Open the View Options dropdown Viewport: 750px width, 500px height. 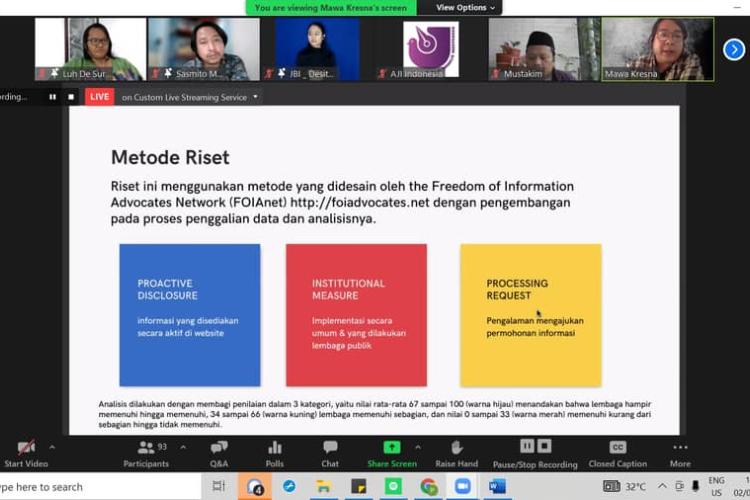point(466,7)
